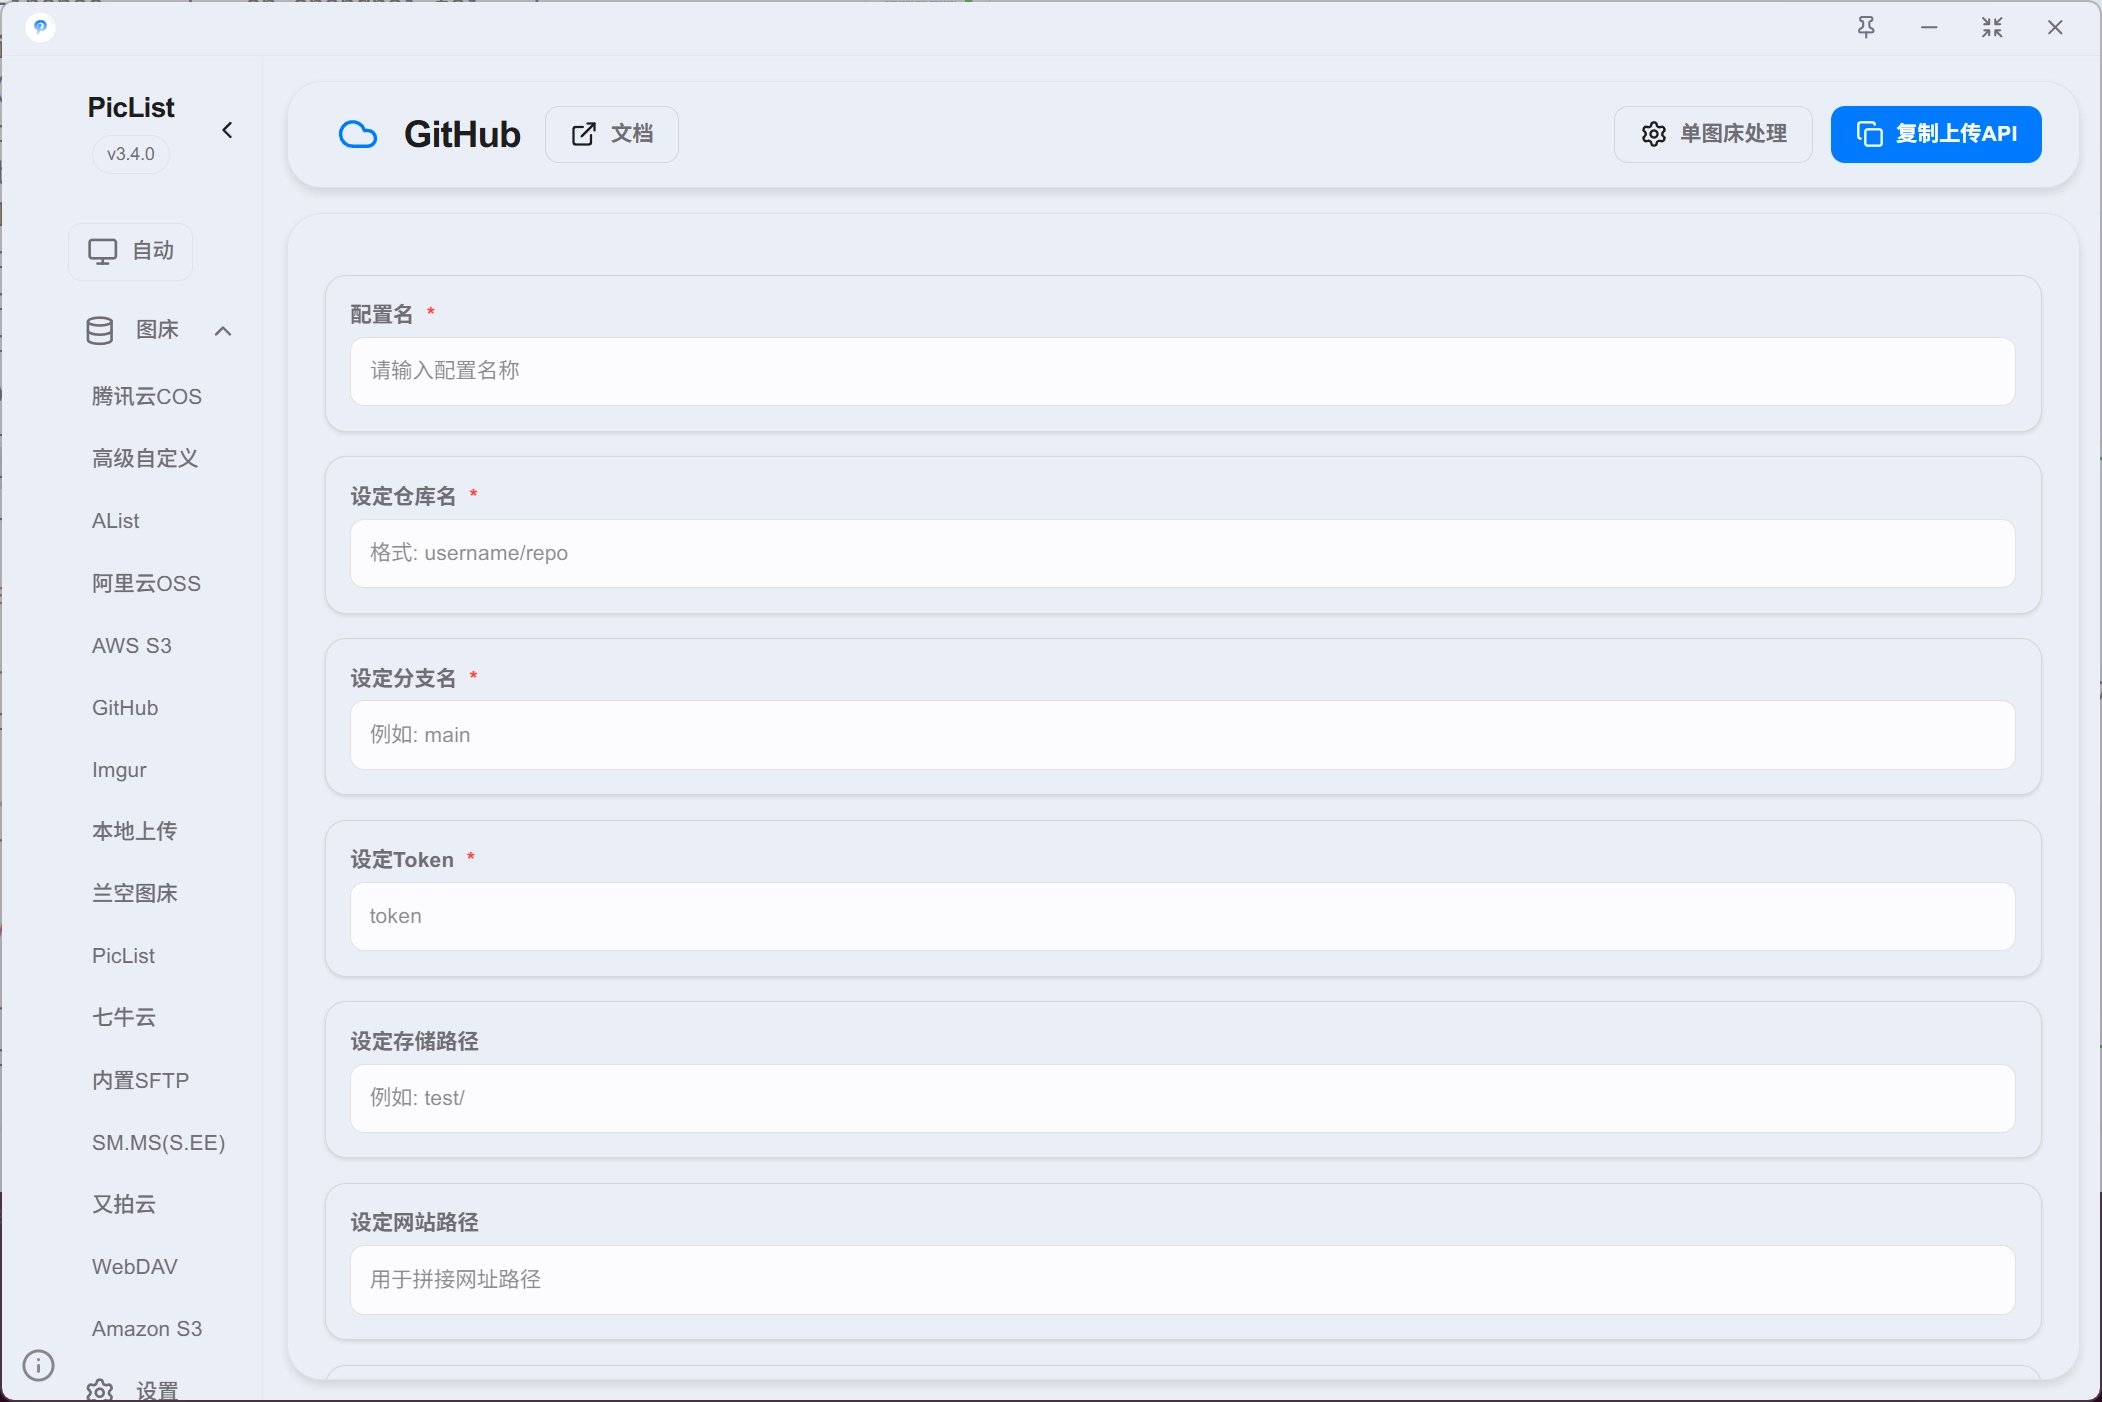Select GitHub in sidebar
2102x1402 pixels.
pyautogui.click(x=125, y=708)
